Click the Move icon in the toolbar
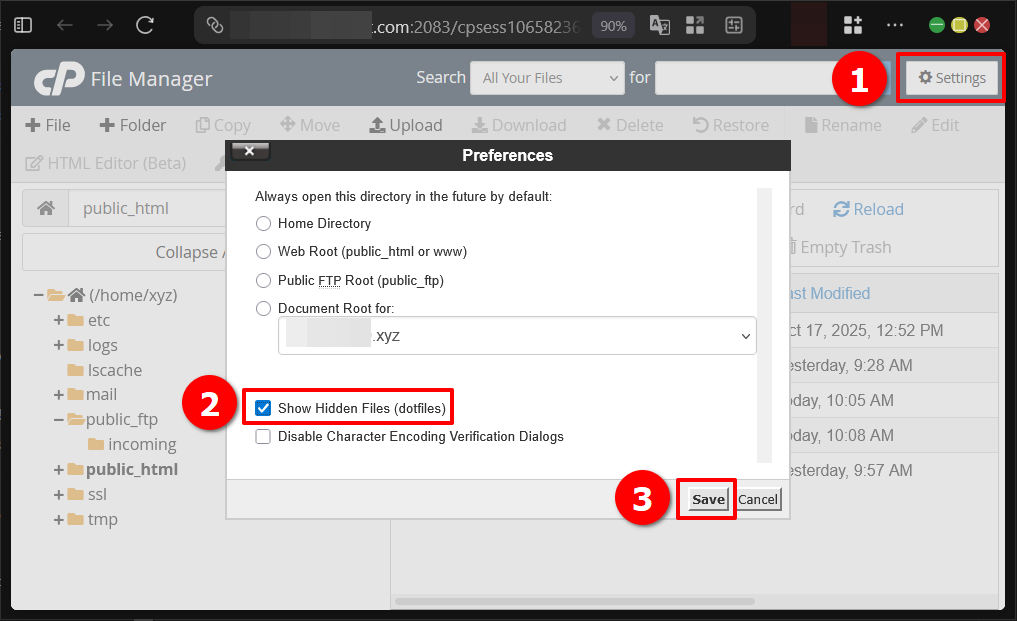1017x621 pixels. tap(310, 125)
